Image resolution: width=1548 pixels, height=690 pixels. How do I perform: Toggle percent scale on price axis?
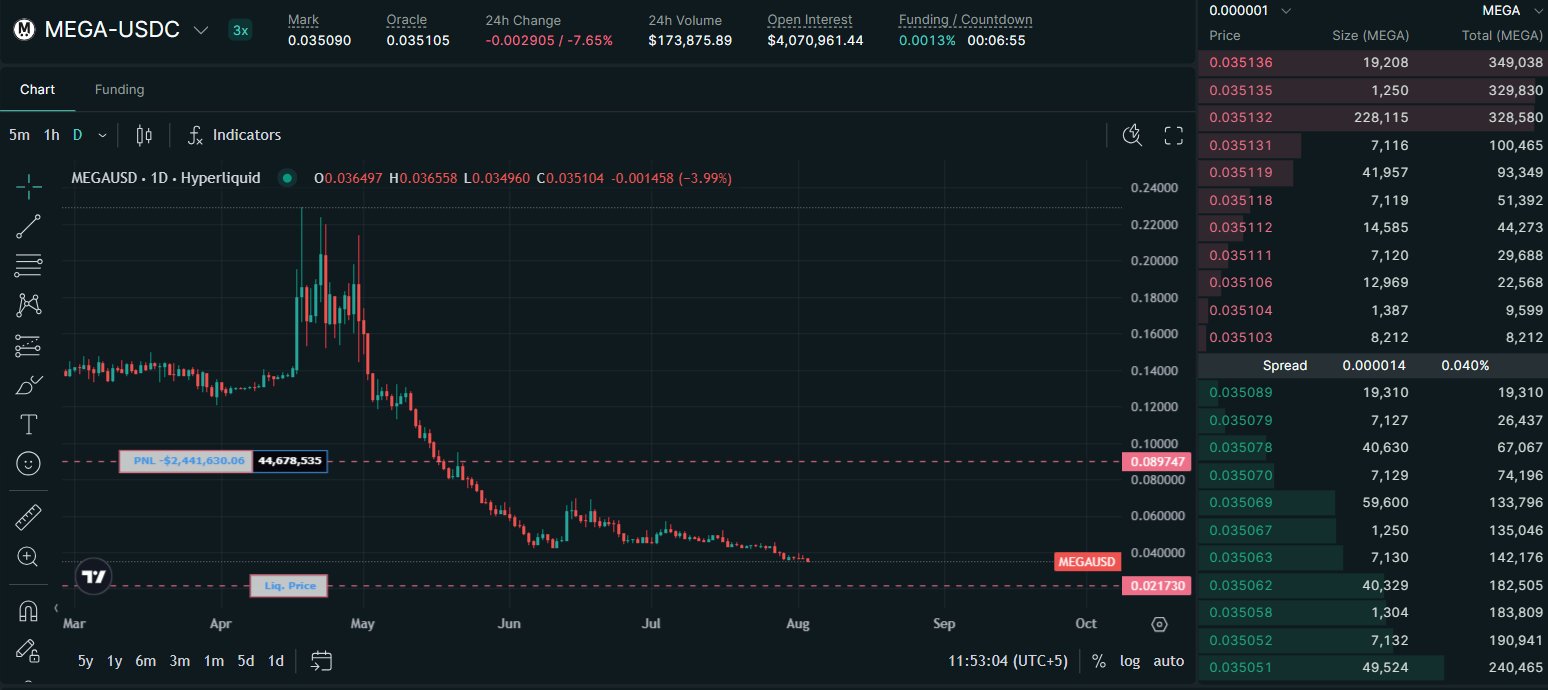click(x=1099, y=661)
